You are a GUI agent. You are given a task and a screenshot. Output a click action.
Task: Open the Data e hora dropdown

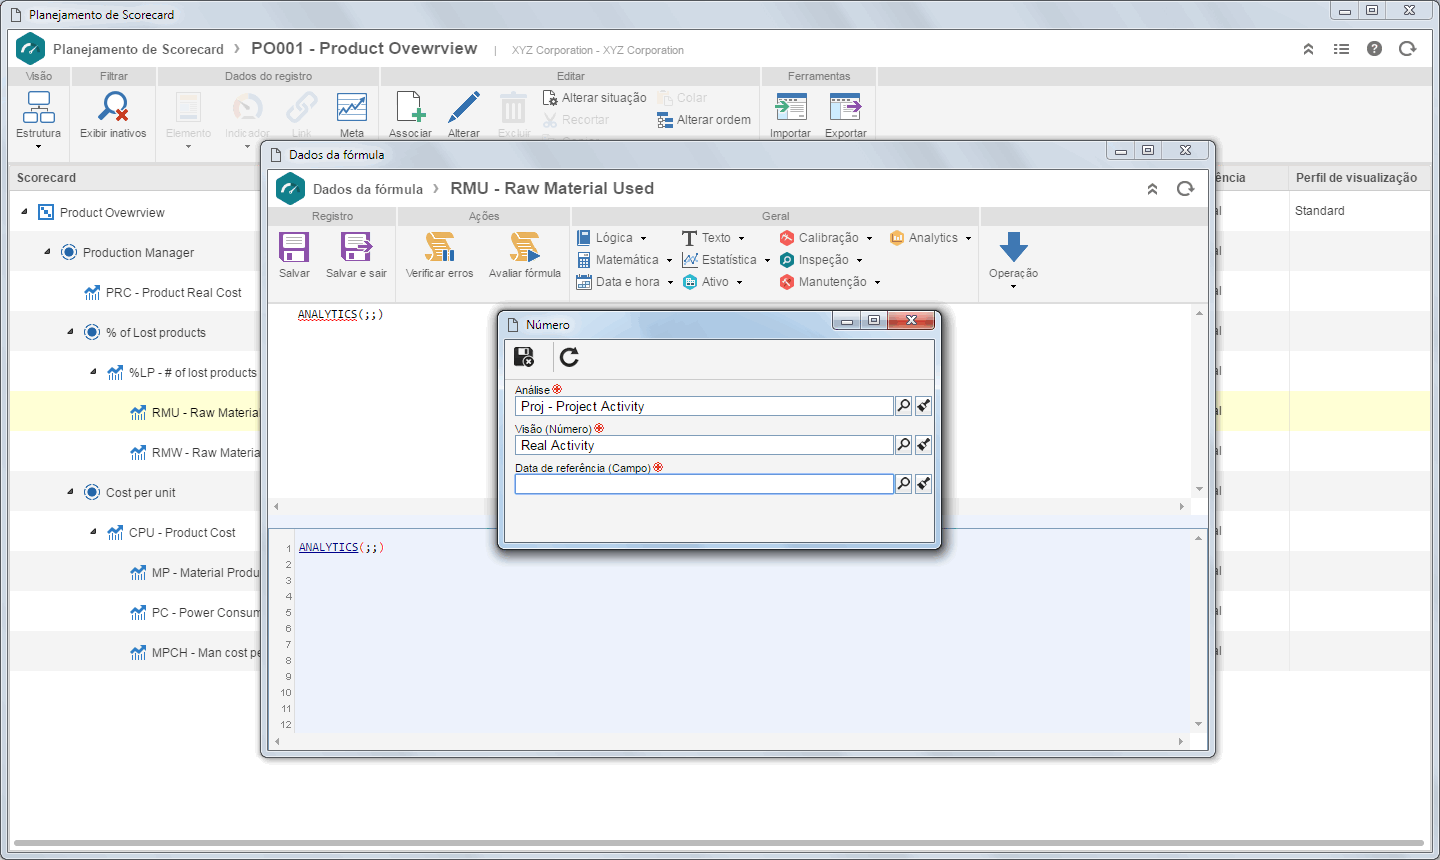(625, 282)
